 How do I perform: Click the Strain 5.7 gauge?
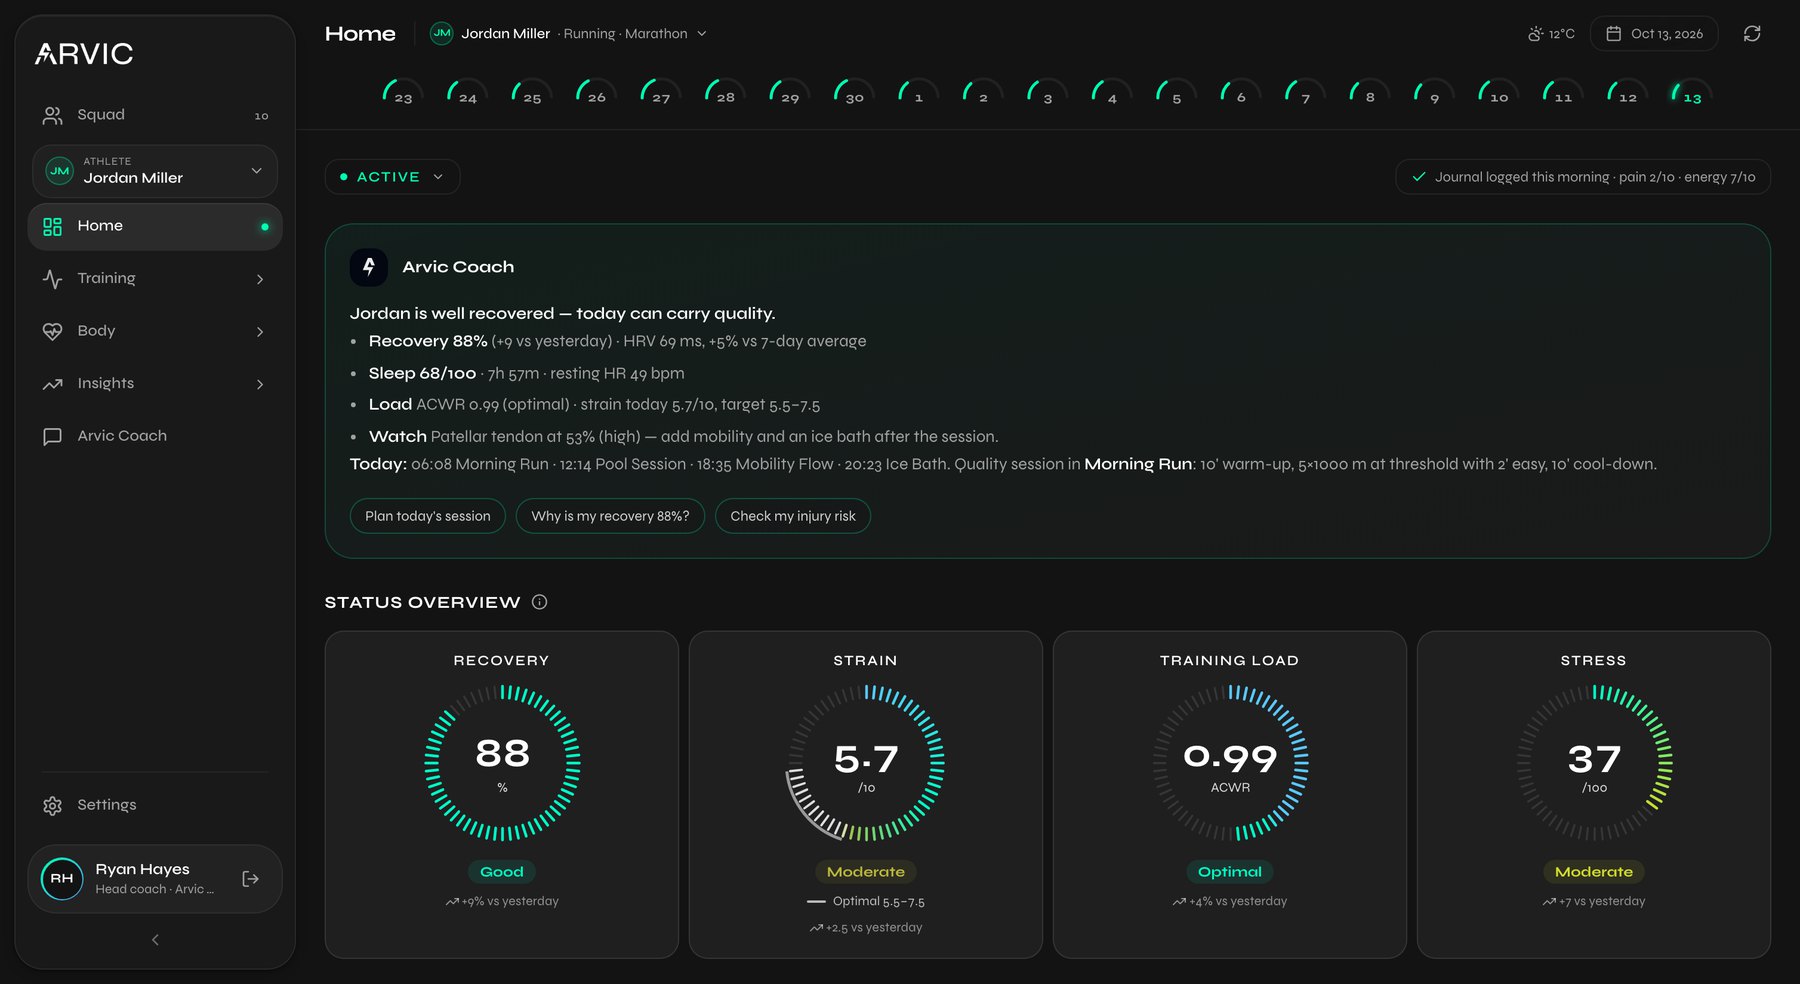coord(866,763)
